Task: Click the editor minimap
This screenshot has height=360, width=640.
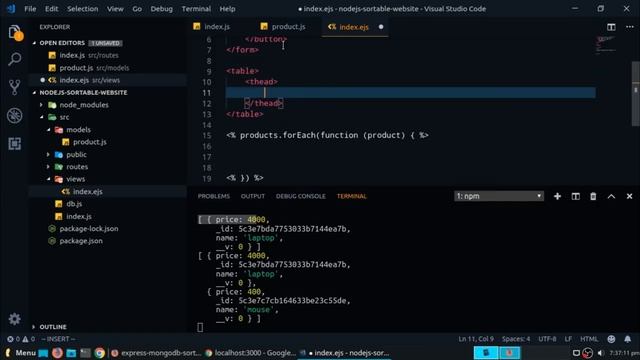Action: (x=606, y=44)
